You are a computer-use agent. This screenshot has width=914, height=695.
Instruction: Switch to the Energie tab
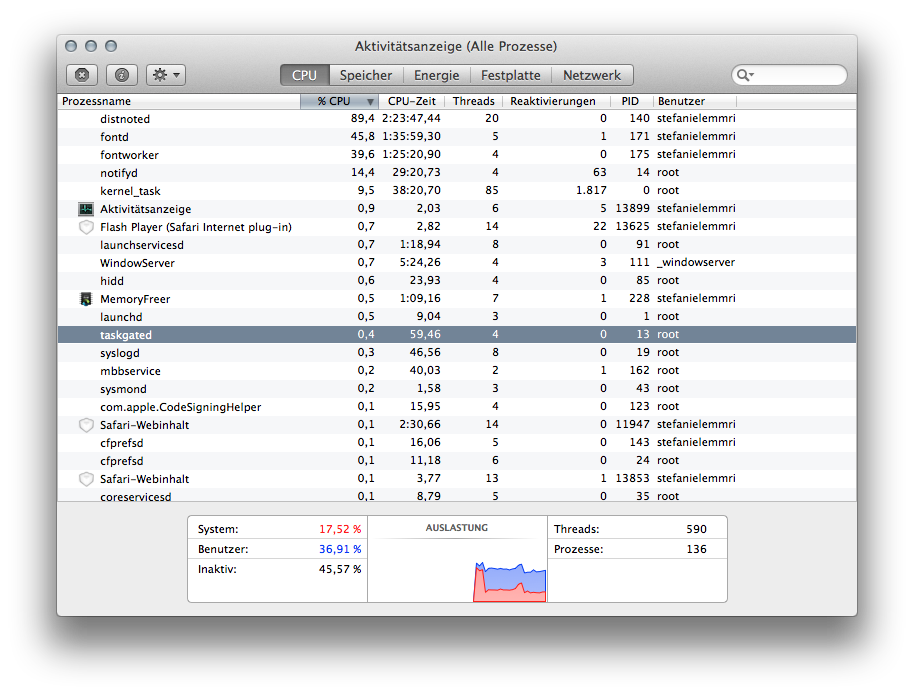coord(437,75)
